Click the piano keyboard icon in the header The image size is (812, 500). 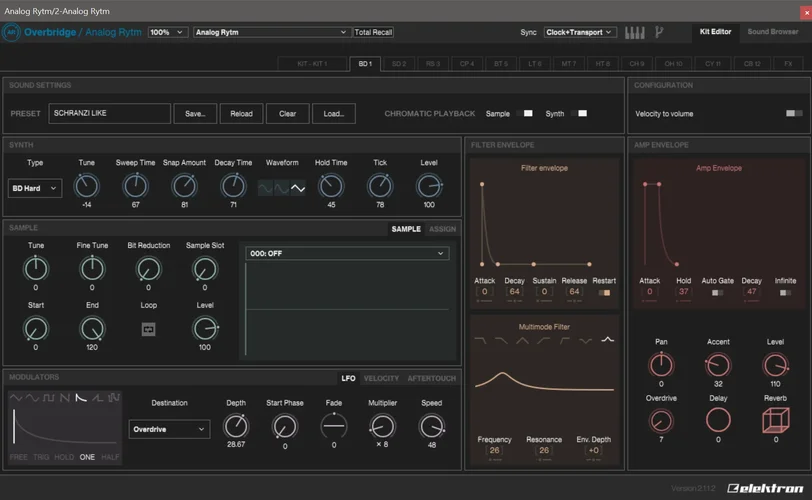(x=635, y=32)
